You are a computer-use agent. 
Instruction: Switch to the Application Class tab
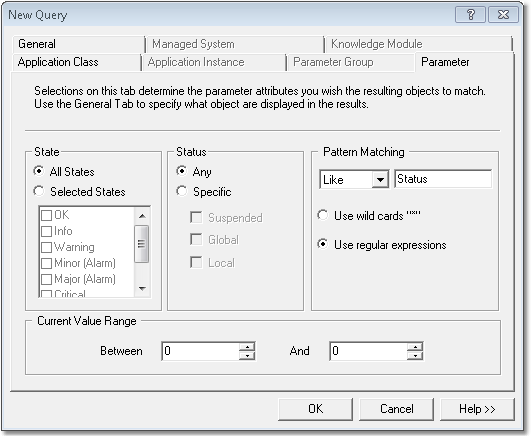pos(77,62)
